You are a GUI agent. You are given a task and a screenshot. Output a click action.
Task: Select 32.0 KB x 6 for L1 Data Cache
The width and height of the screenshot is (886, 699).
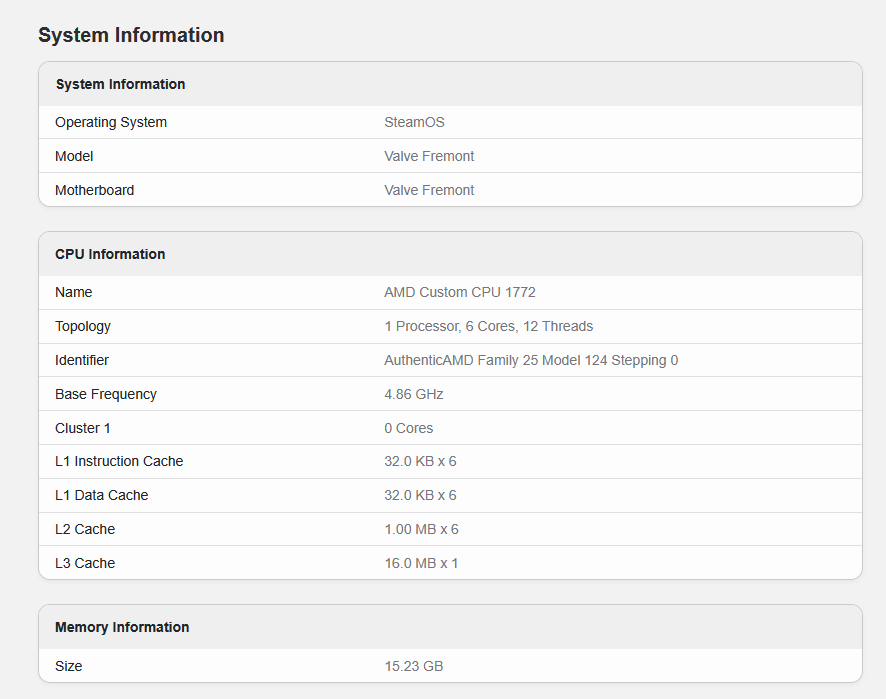(420, 495)
